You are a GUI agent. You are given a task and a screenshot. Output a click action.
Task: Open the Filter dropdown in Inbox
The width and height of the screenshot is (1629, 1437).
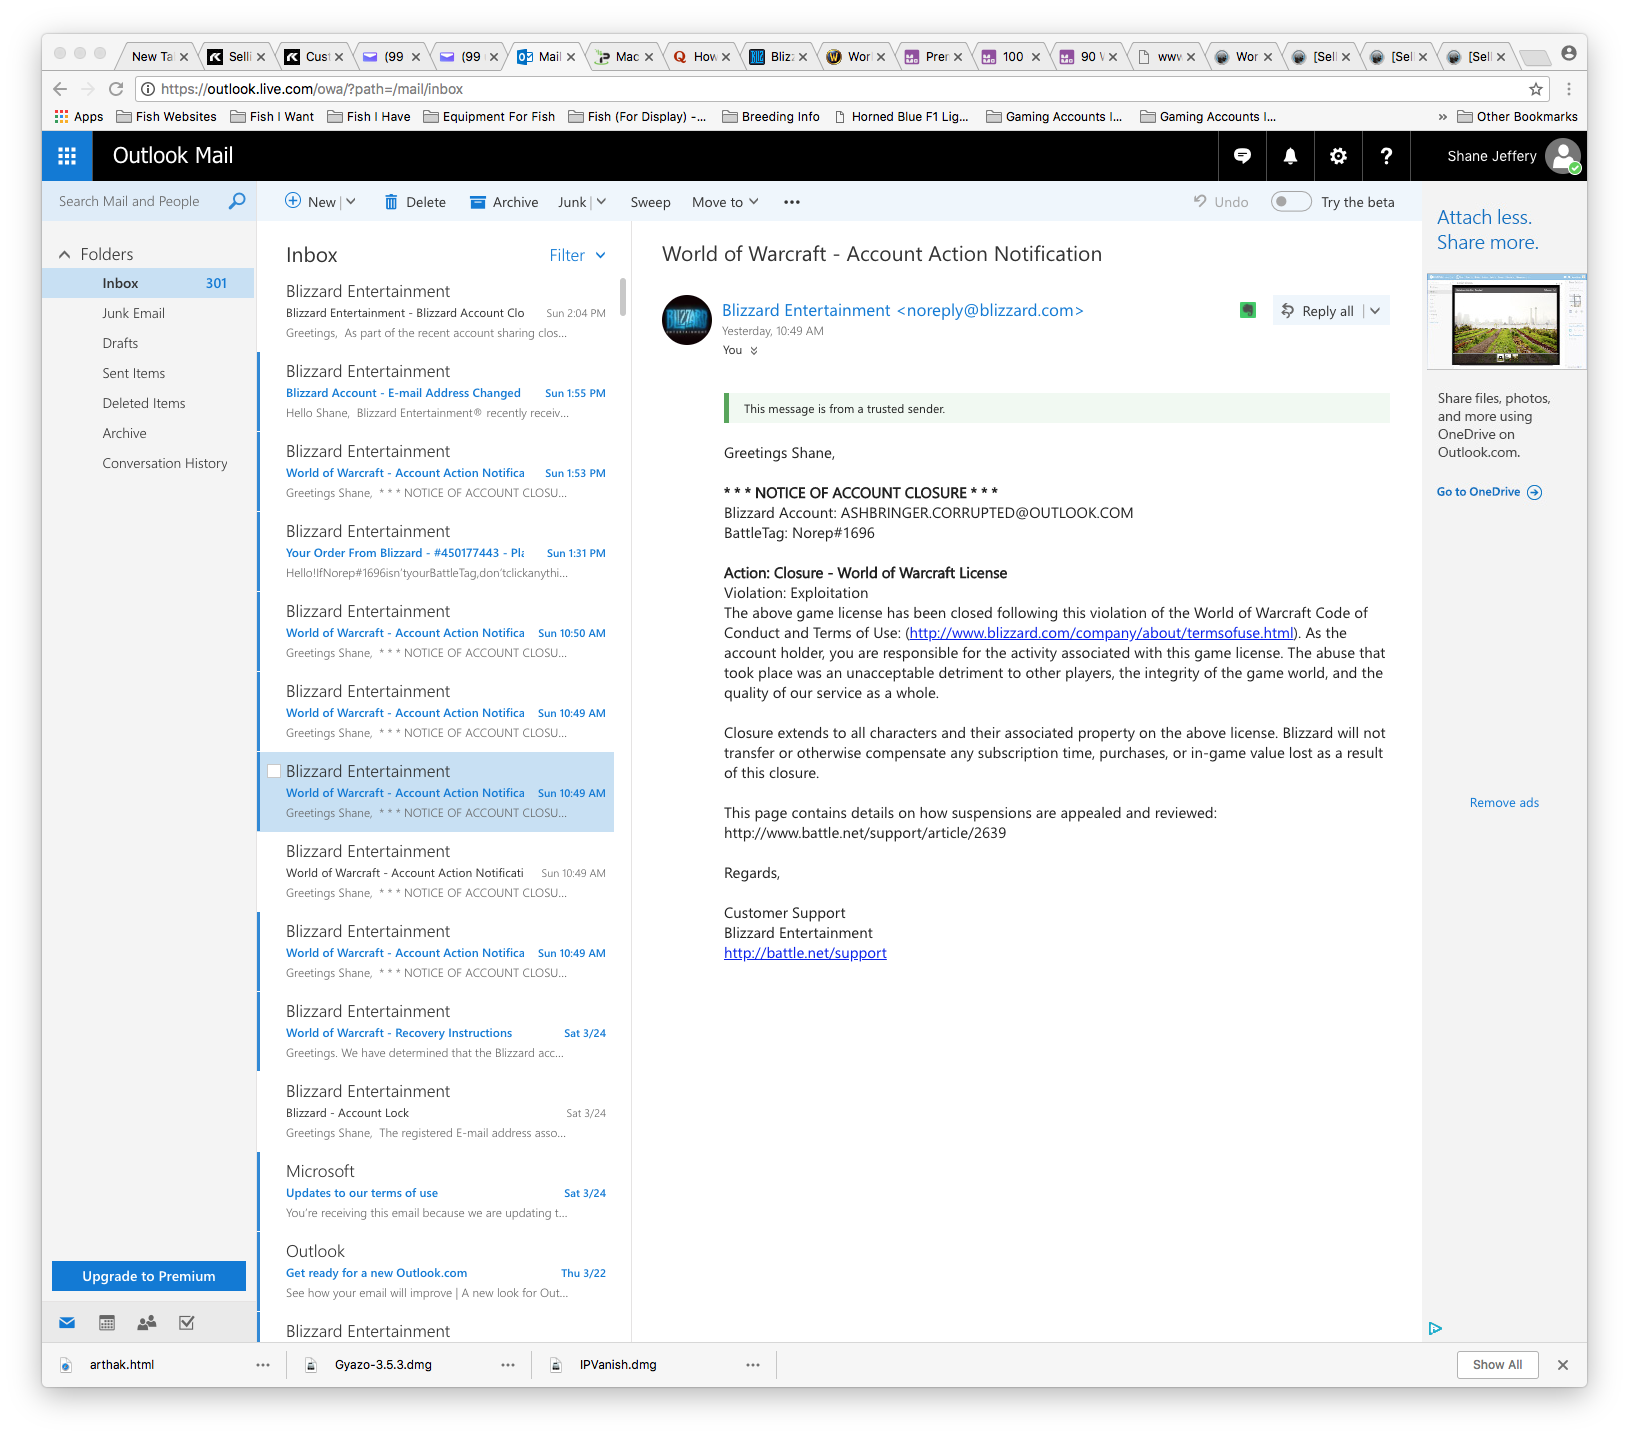[577, 255]
